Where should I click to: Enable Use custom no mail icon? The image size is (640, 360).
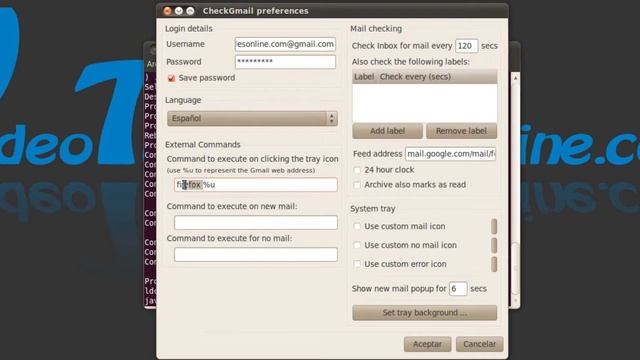tap(357, 245)
